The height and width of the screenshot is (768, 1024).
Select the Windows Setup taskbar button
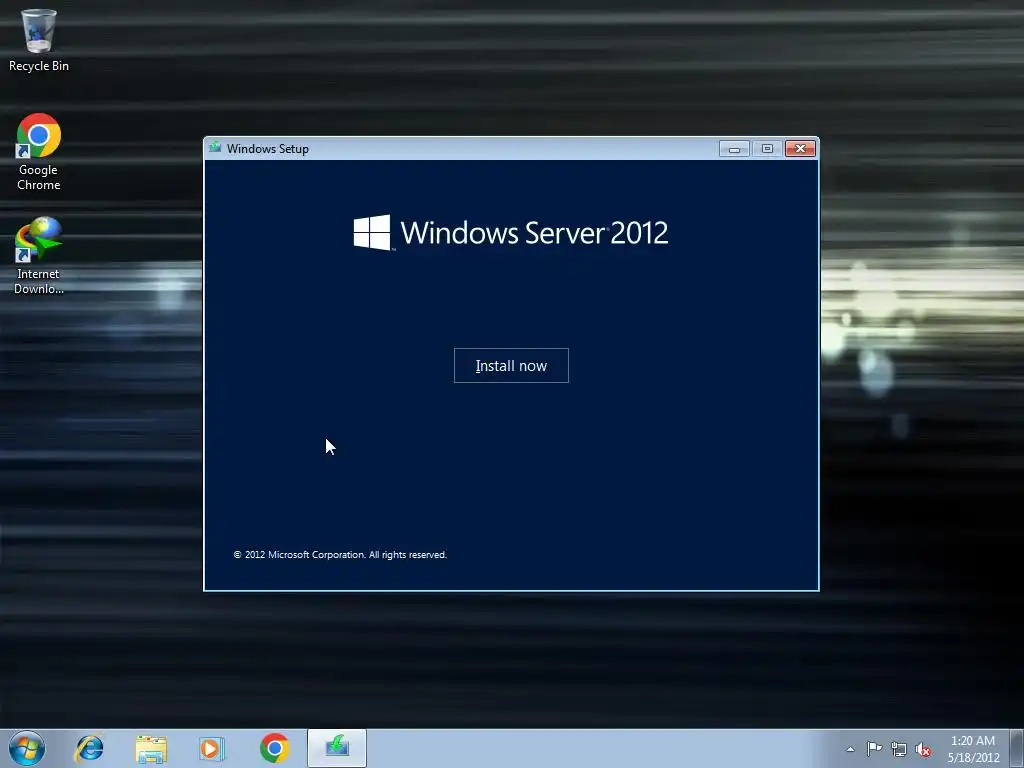click(x=337, y=748)
